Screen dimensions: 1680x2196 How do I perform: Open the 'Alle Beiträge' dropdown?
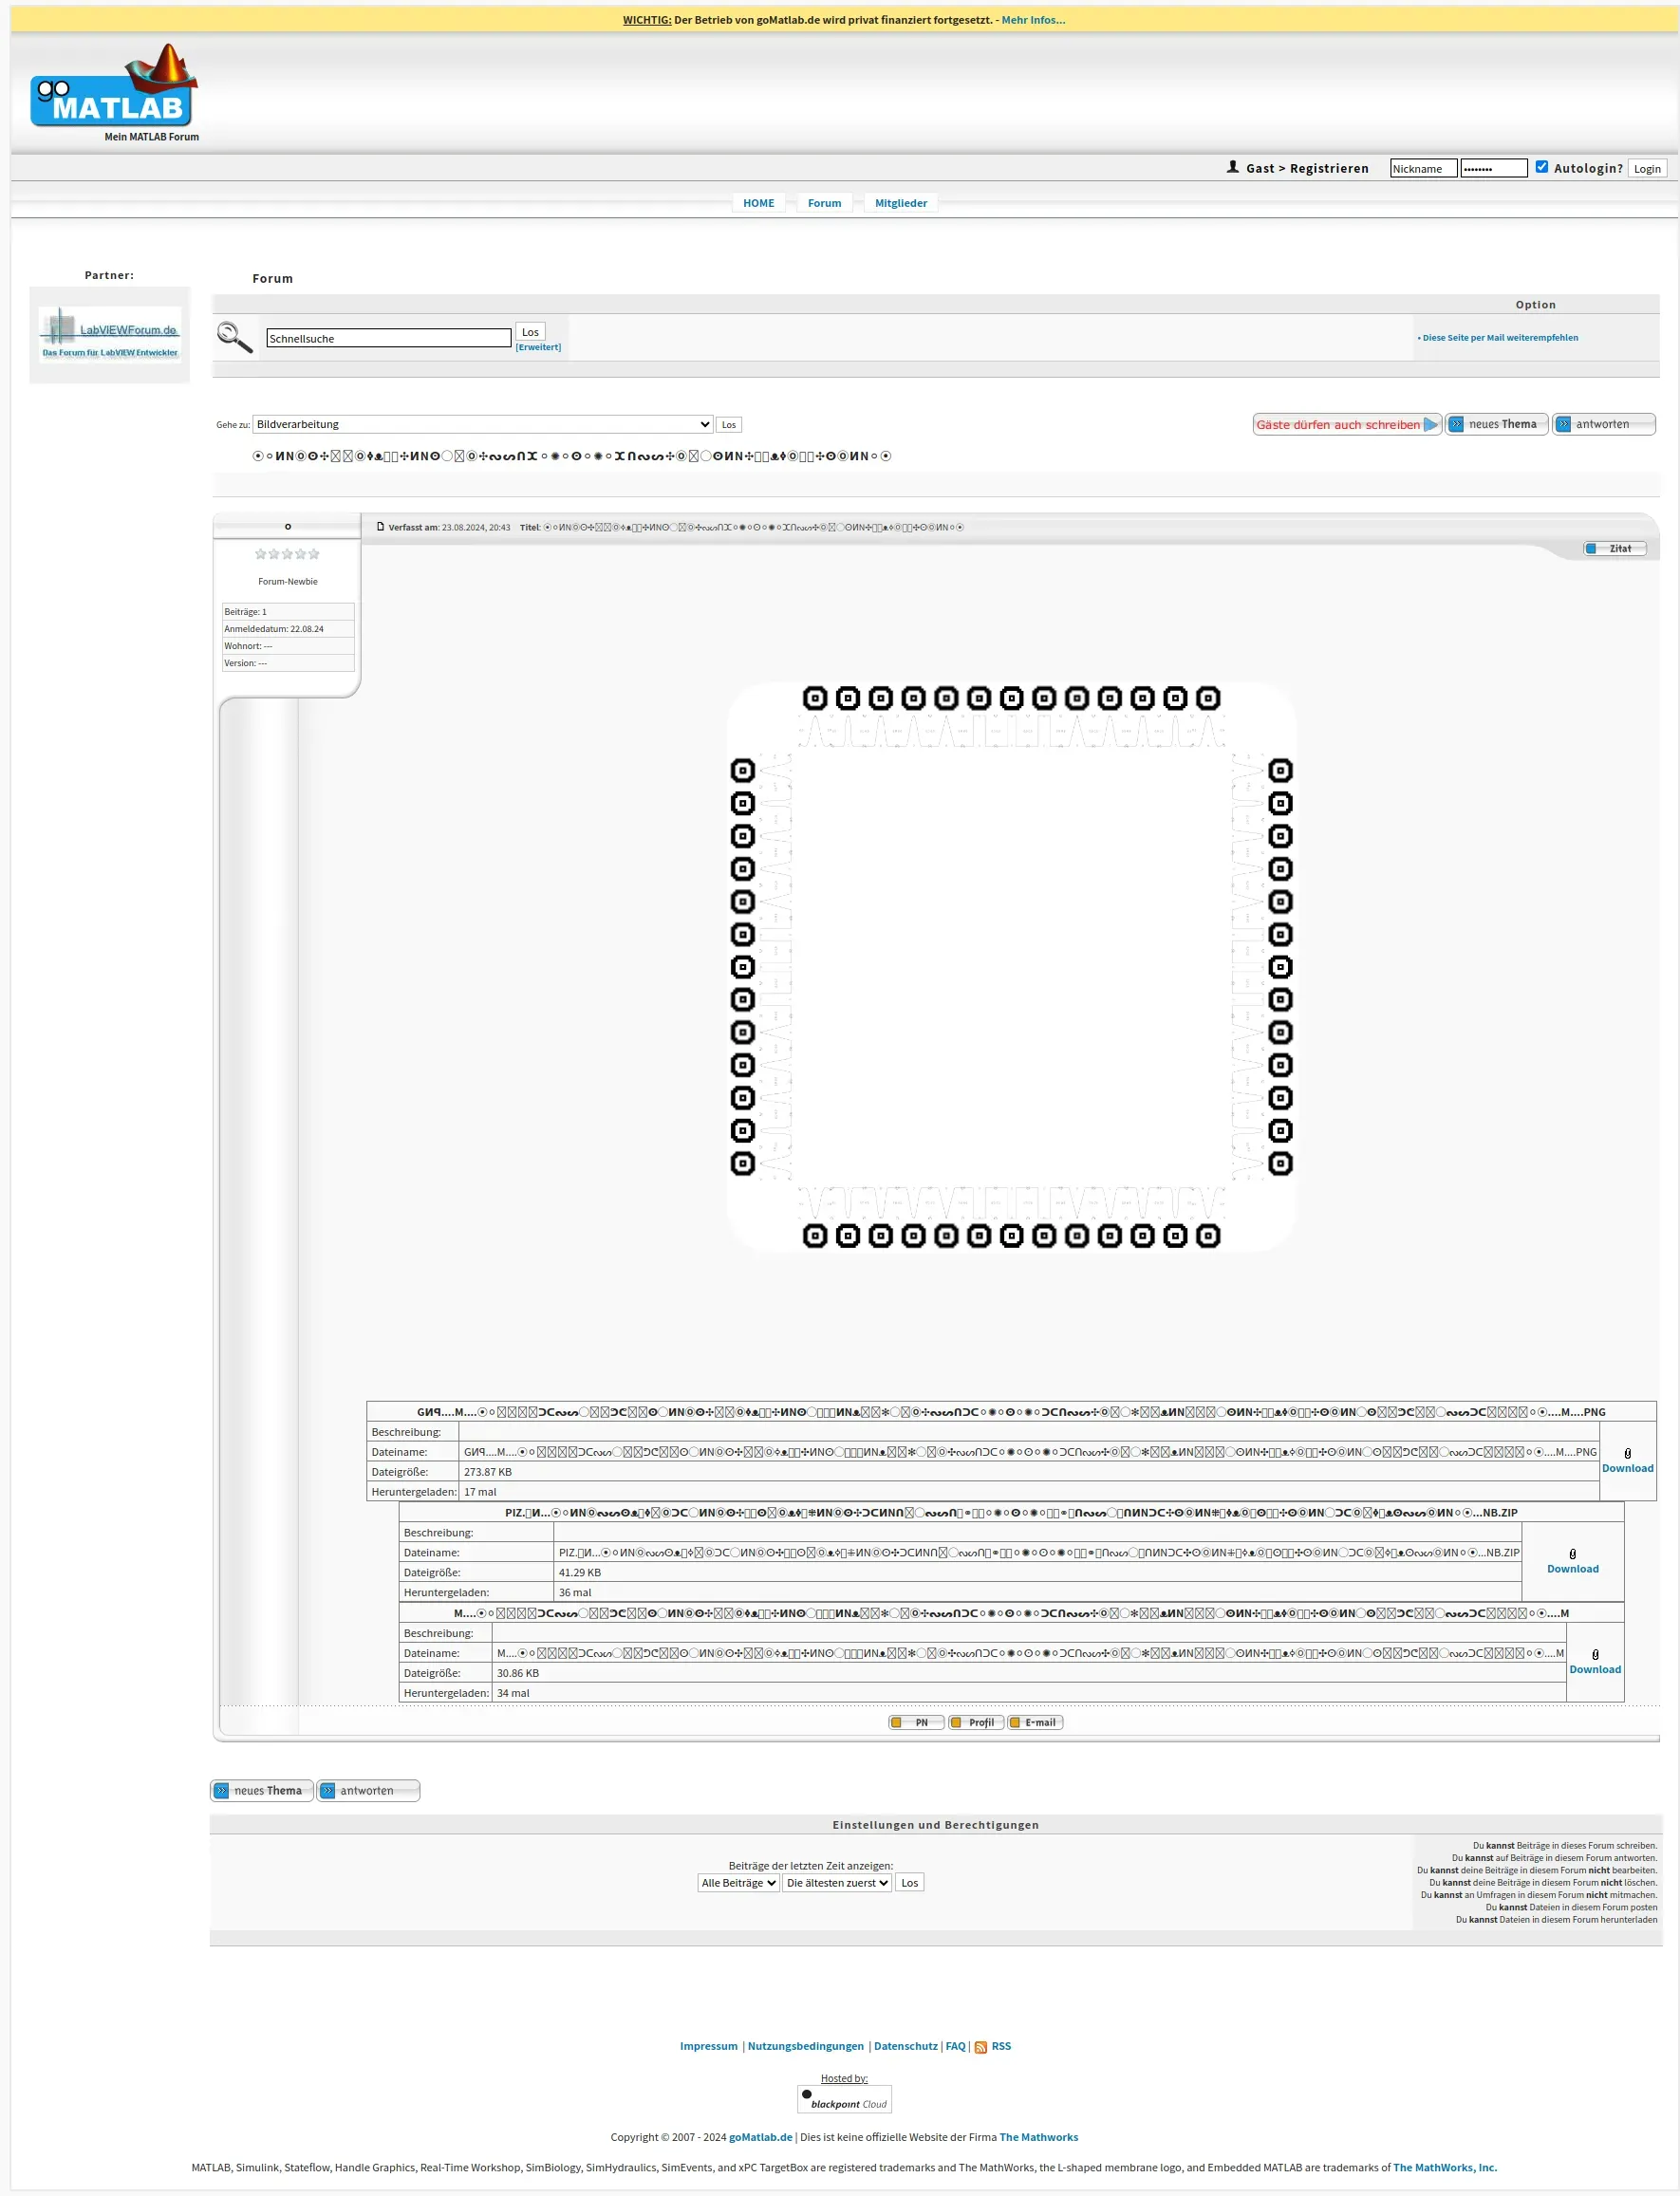[738, 1882]
